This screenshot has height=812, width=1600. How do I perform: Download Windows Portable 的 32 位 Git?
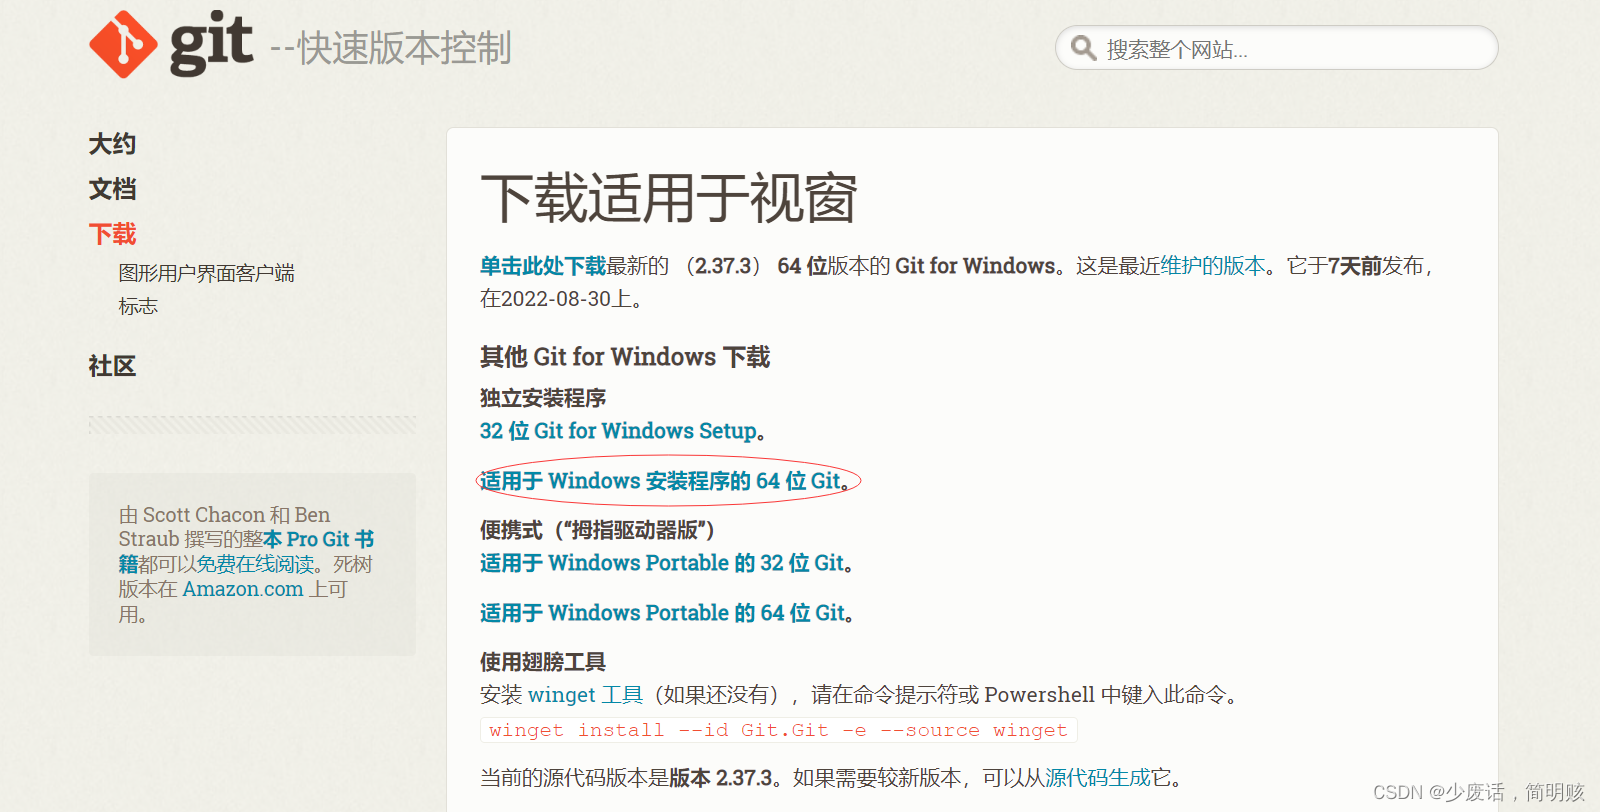662,563
